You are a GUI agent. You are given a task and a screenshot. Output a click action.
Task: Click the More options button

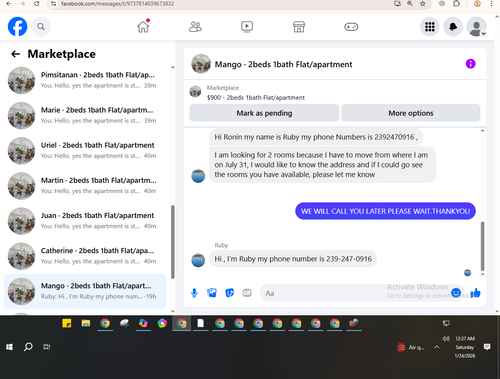point(411,113)
